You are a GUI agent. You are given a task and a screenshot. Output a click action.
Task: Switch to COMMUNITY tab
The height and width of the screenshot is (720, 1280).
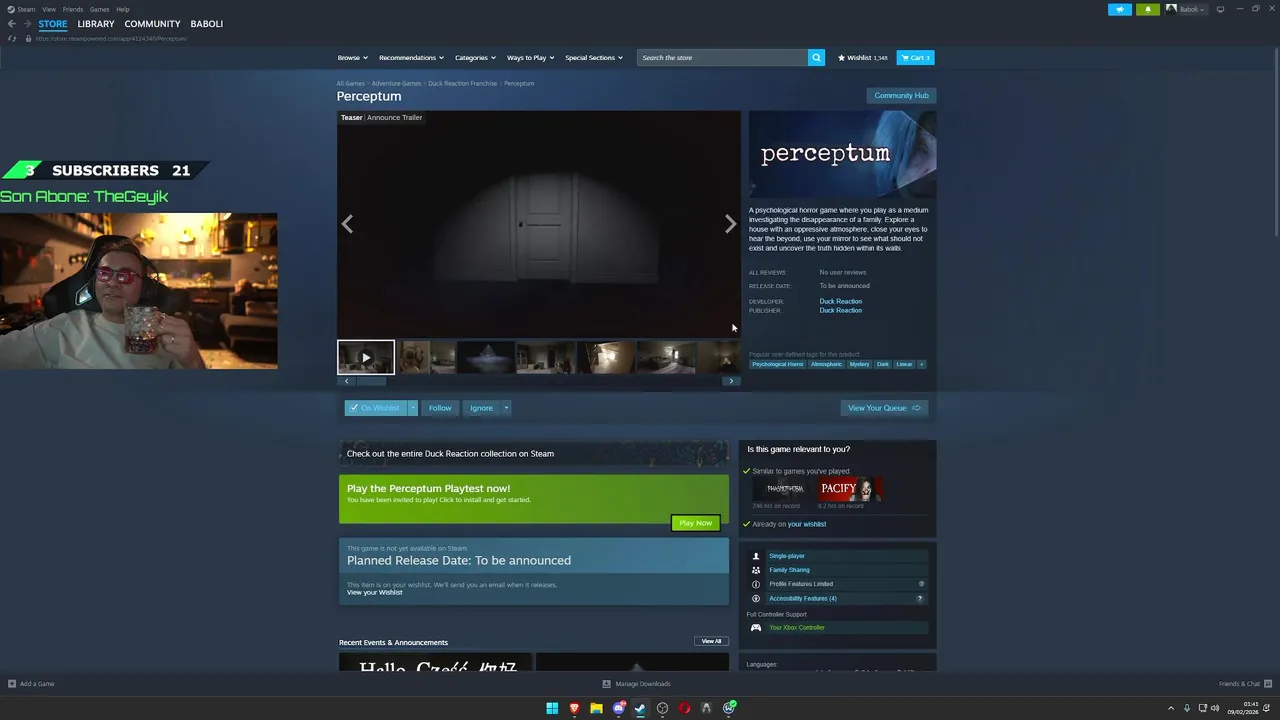(x=153, y=24)
